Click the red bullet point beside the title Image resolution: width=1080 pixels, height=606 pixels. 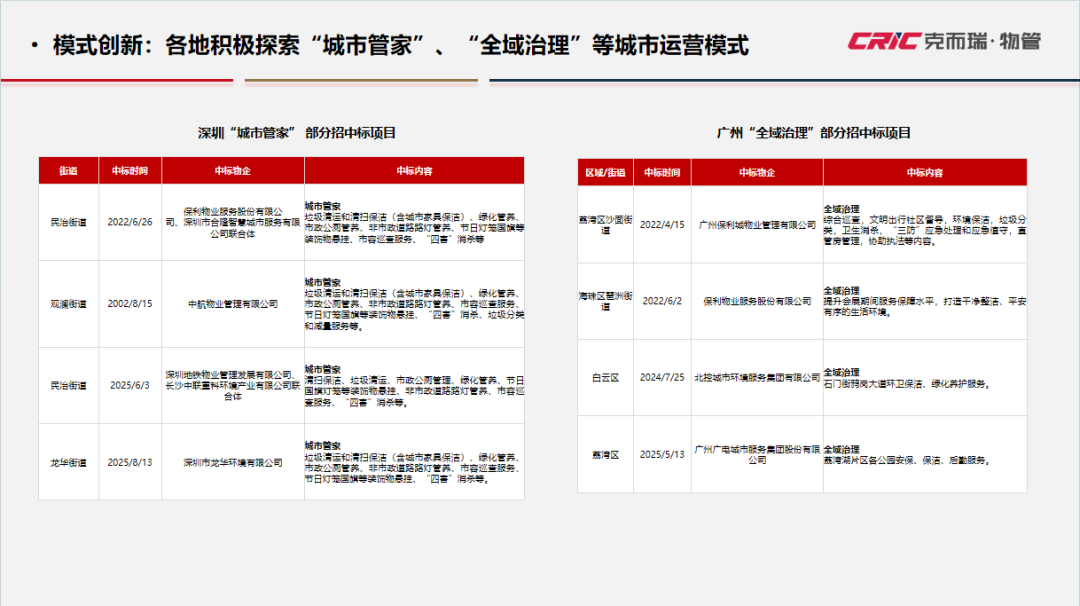pos(35,44)
